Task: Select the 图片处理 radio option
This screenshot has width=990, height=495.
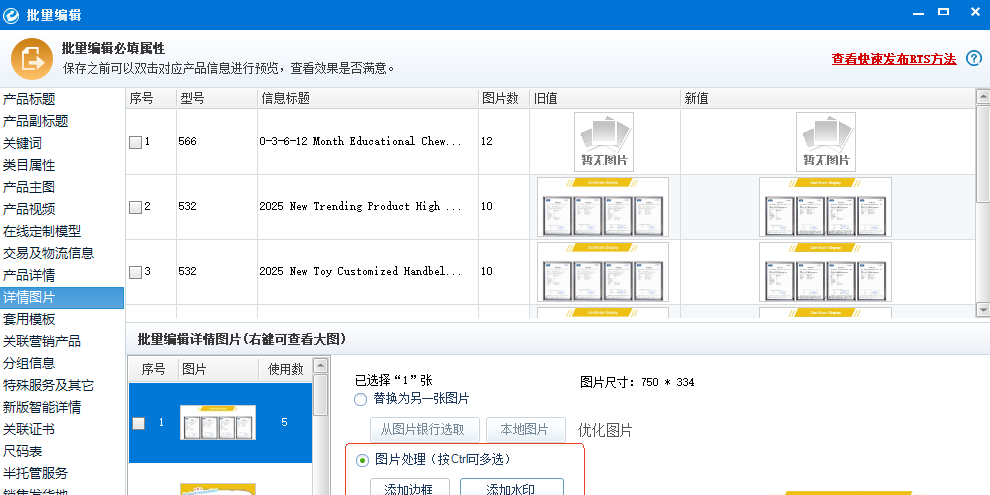Action: point(363,460)
